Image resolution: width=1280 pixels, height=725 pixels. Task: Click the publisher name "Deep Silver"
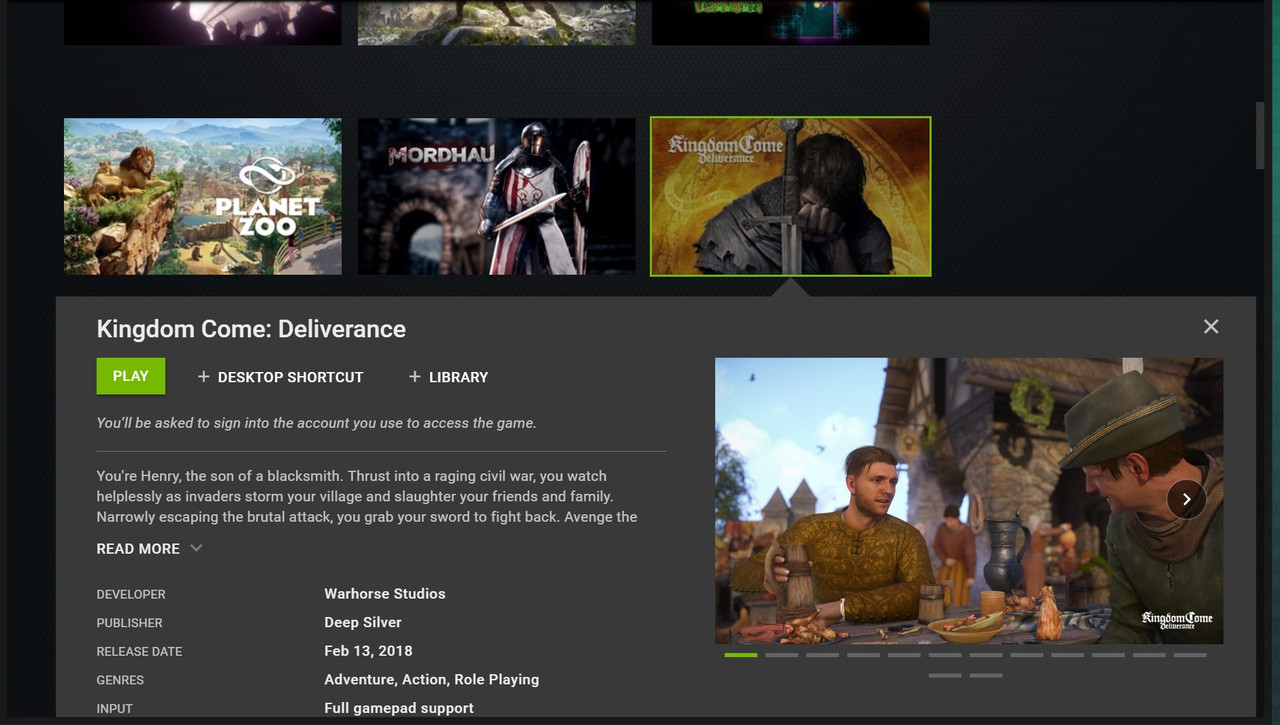tap(363, 622)
